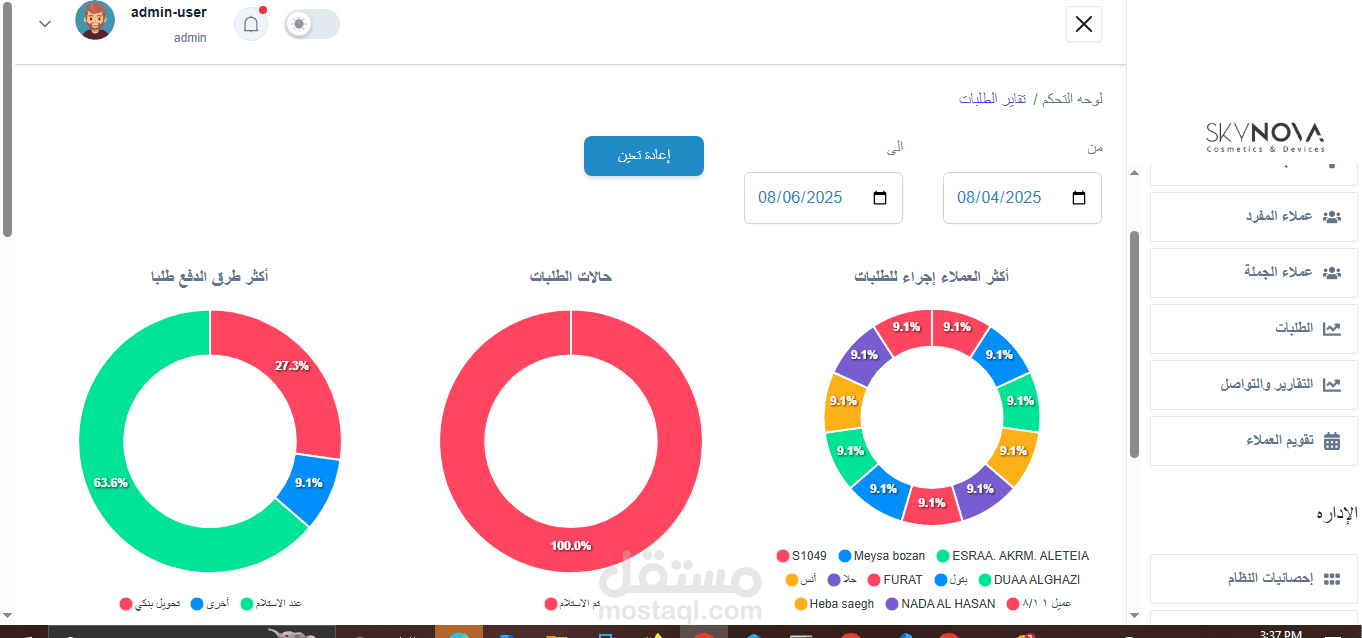Expand the chevron left of admin-user
The height and width of the screenshot is (638, 1362).
(x=44, y=23)
